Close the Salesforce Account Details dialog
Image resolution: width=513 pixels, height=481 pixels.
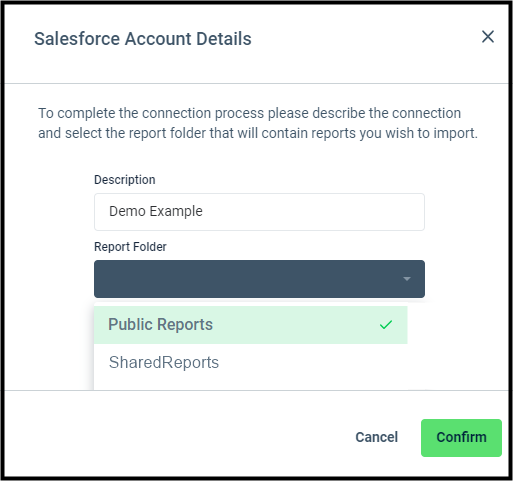488,37
